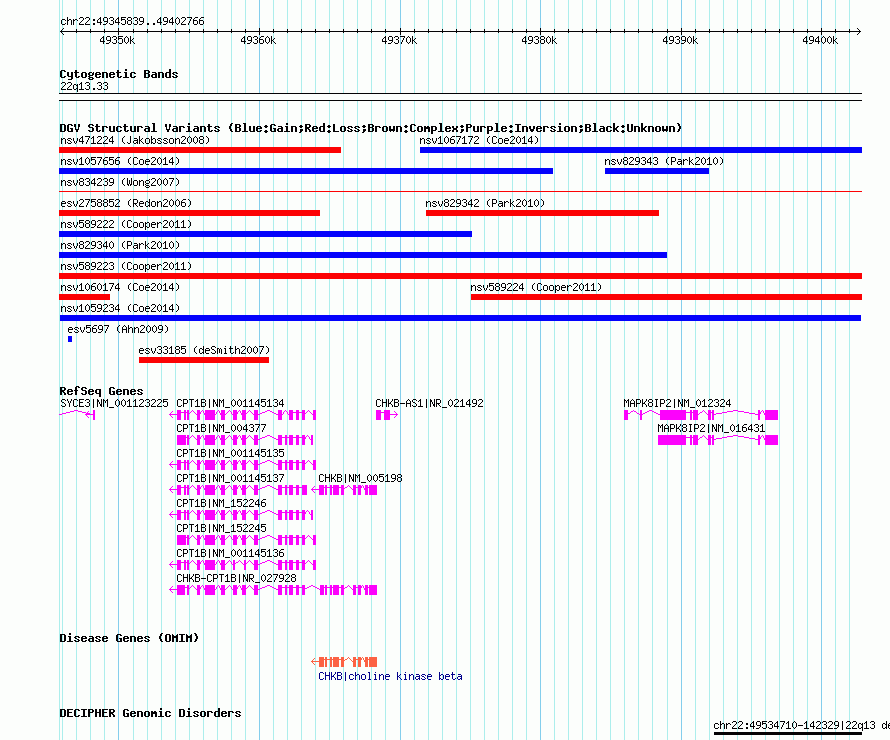Click the 49350k ruler tick label
Image resolution: width=890 pixels, height=740 pixels.
[x=117, y=40]
